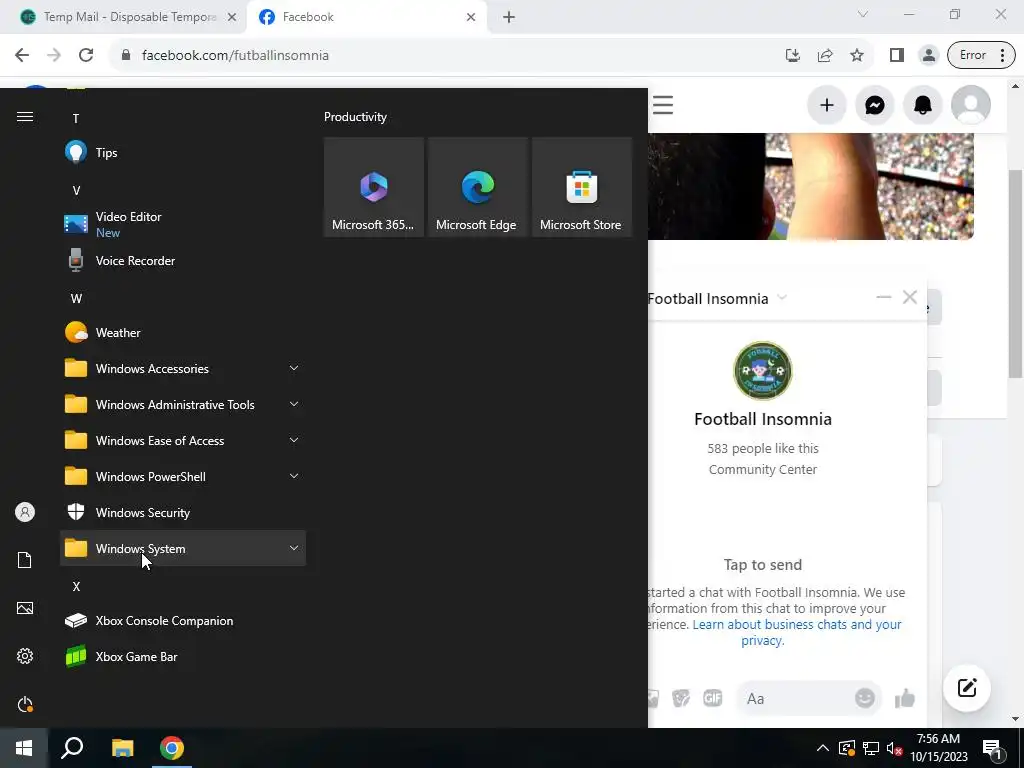The width and height of the screenshot is (1024, 768).
Task: Open taskbar Search
Action: [72, 748]
